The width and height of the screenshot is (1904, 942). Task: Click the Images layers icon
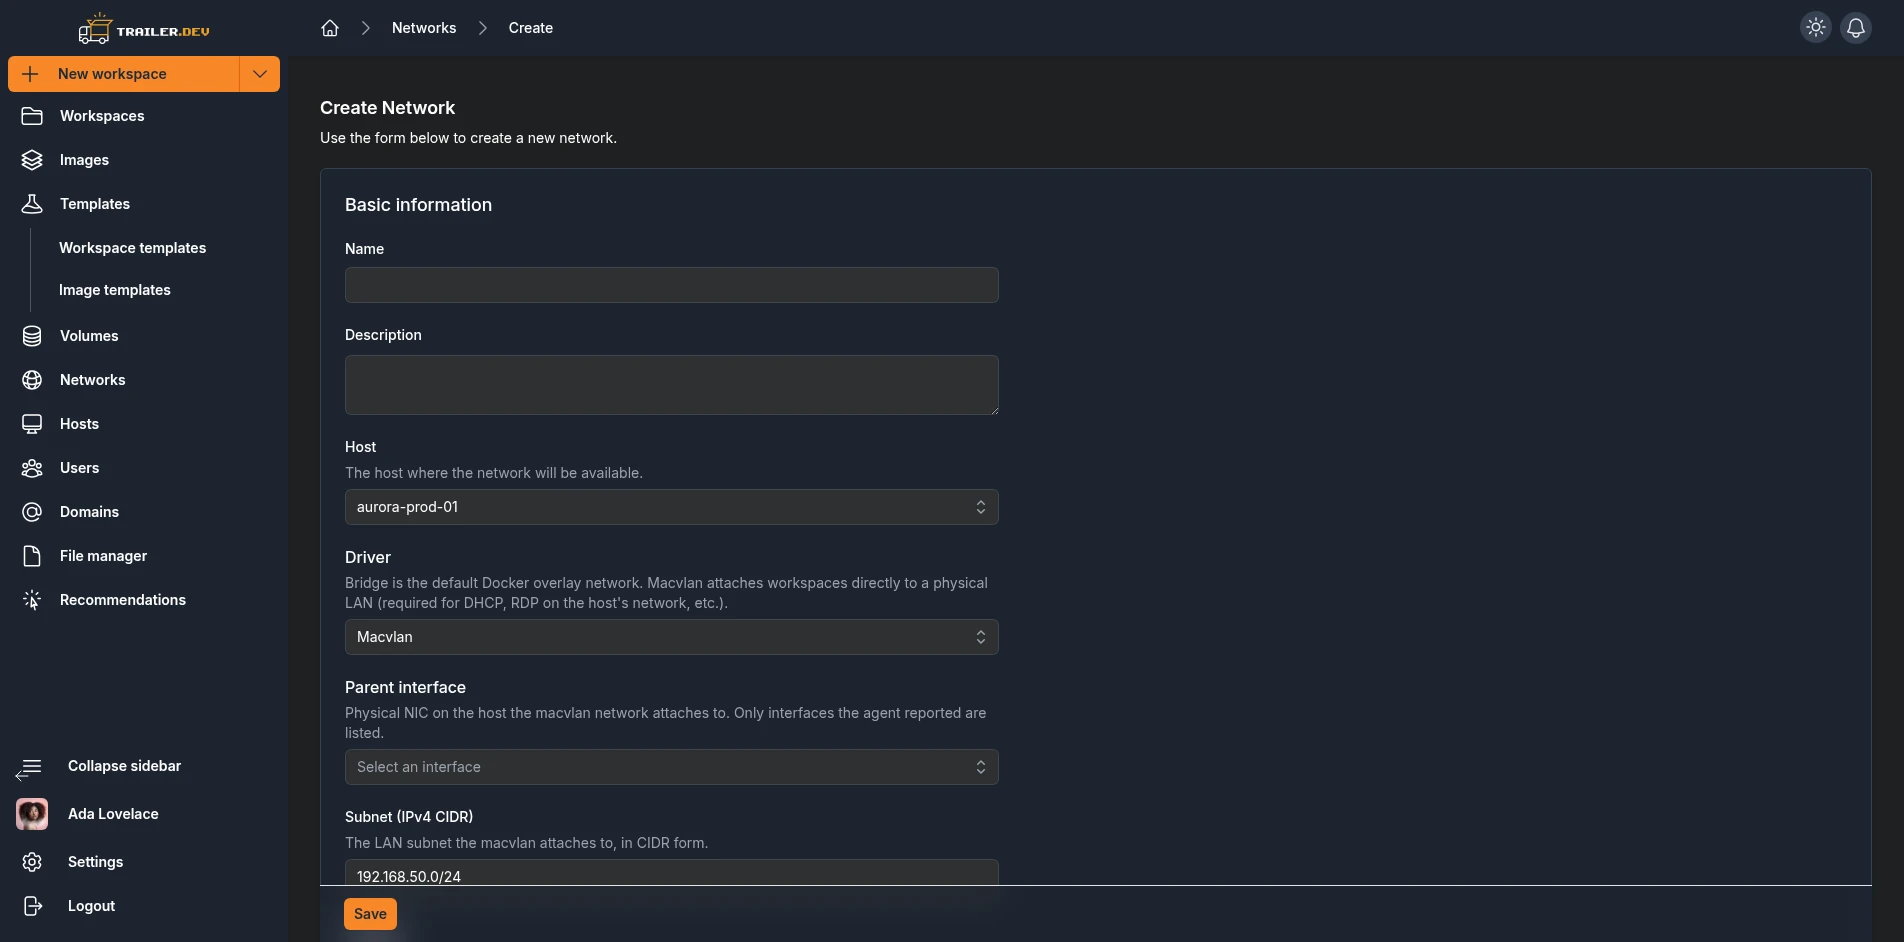32,160
